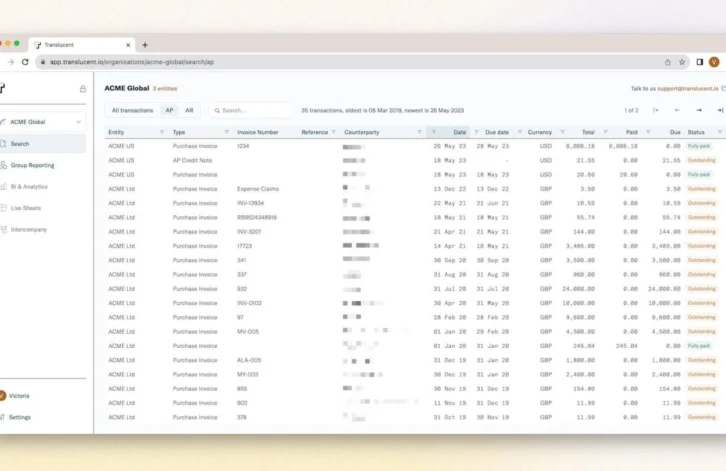Select the All transactions filter
The width and height of the screenshot is (726, 471).
(132, 110)
